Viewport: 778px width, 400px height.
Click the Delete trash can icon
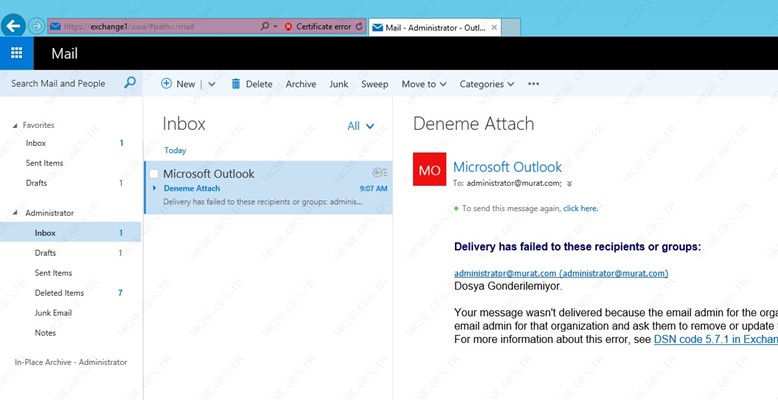(236, 84)
